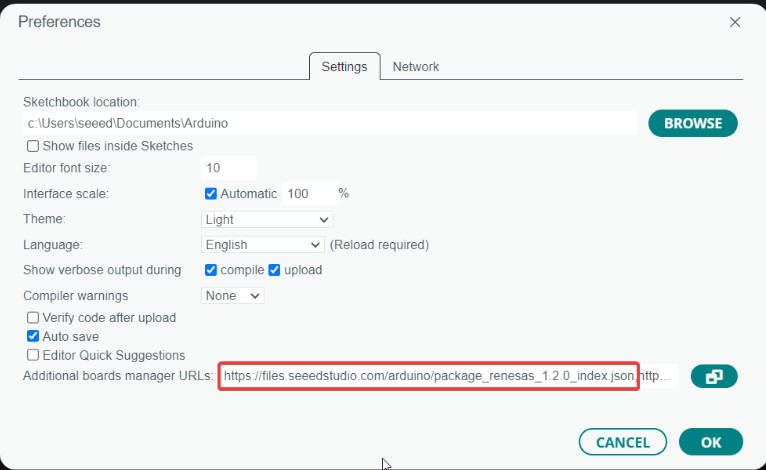Click the Theme label
Viewport: 766px width, 470px height.
tap(44, 219)
